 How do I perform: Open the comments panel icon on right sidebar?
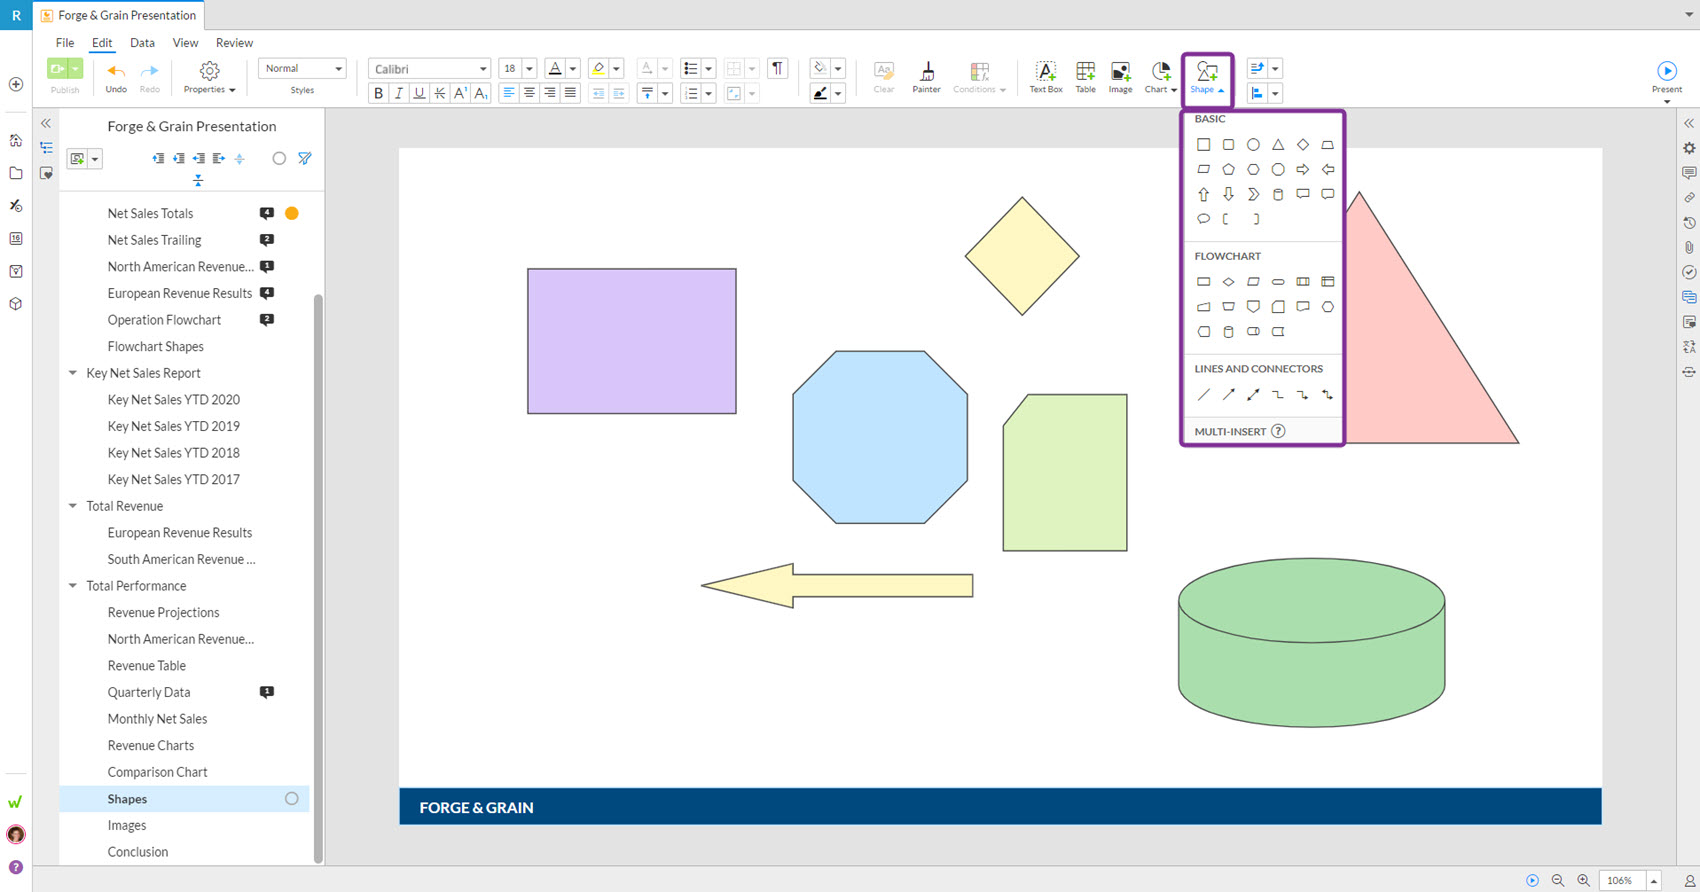(x=1689, y=173)
